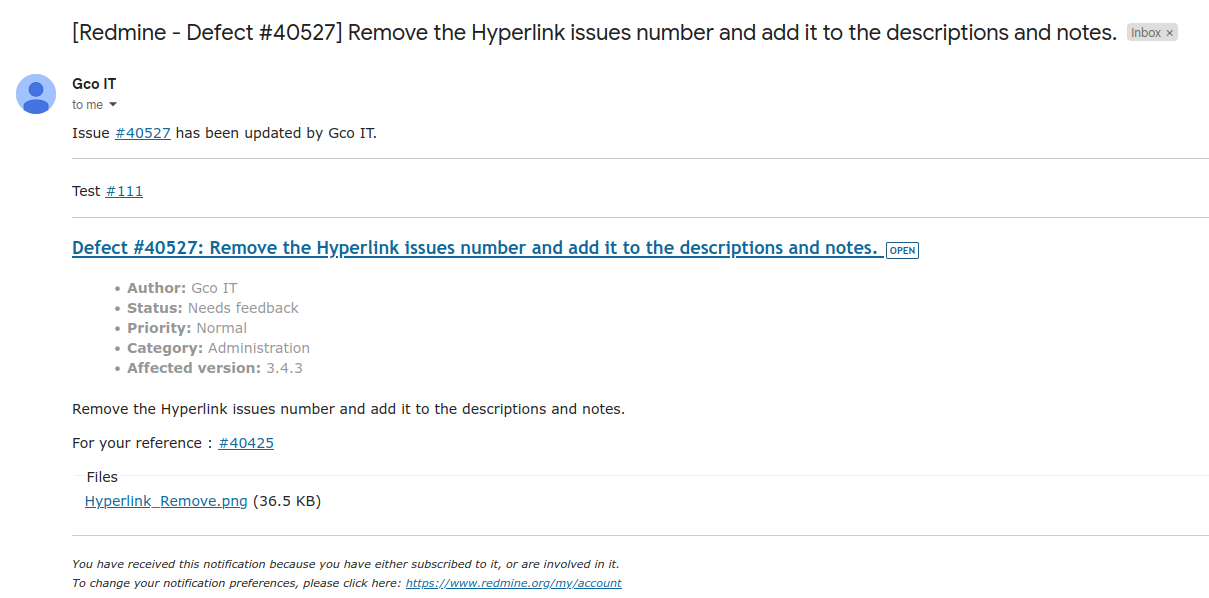Click the attachment size (36.5 KB) text
Image resolution: width=1209 pixels, height=598 pixels.
[x=287, y=501]
